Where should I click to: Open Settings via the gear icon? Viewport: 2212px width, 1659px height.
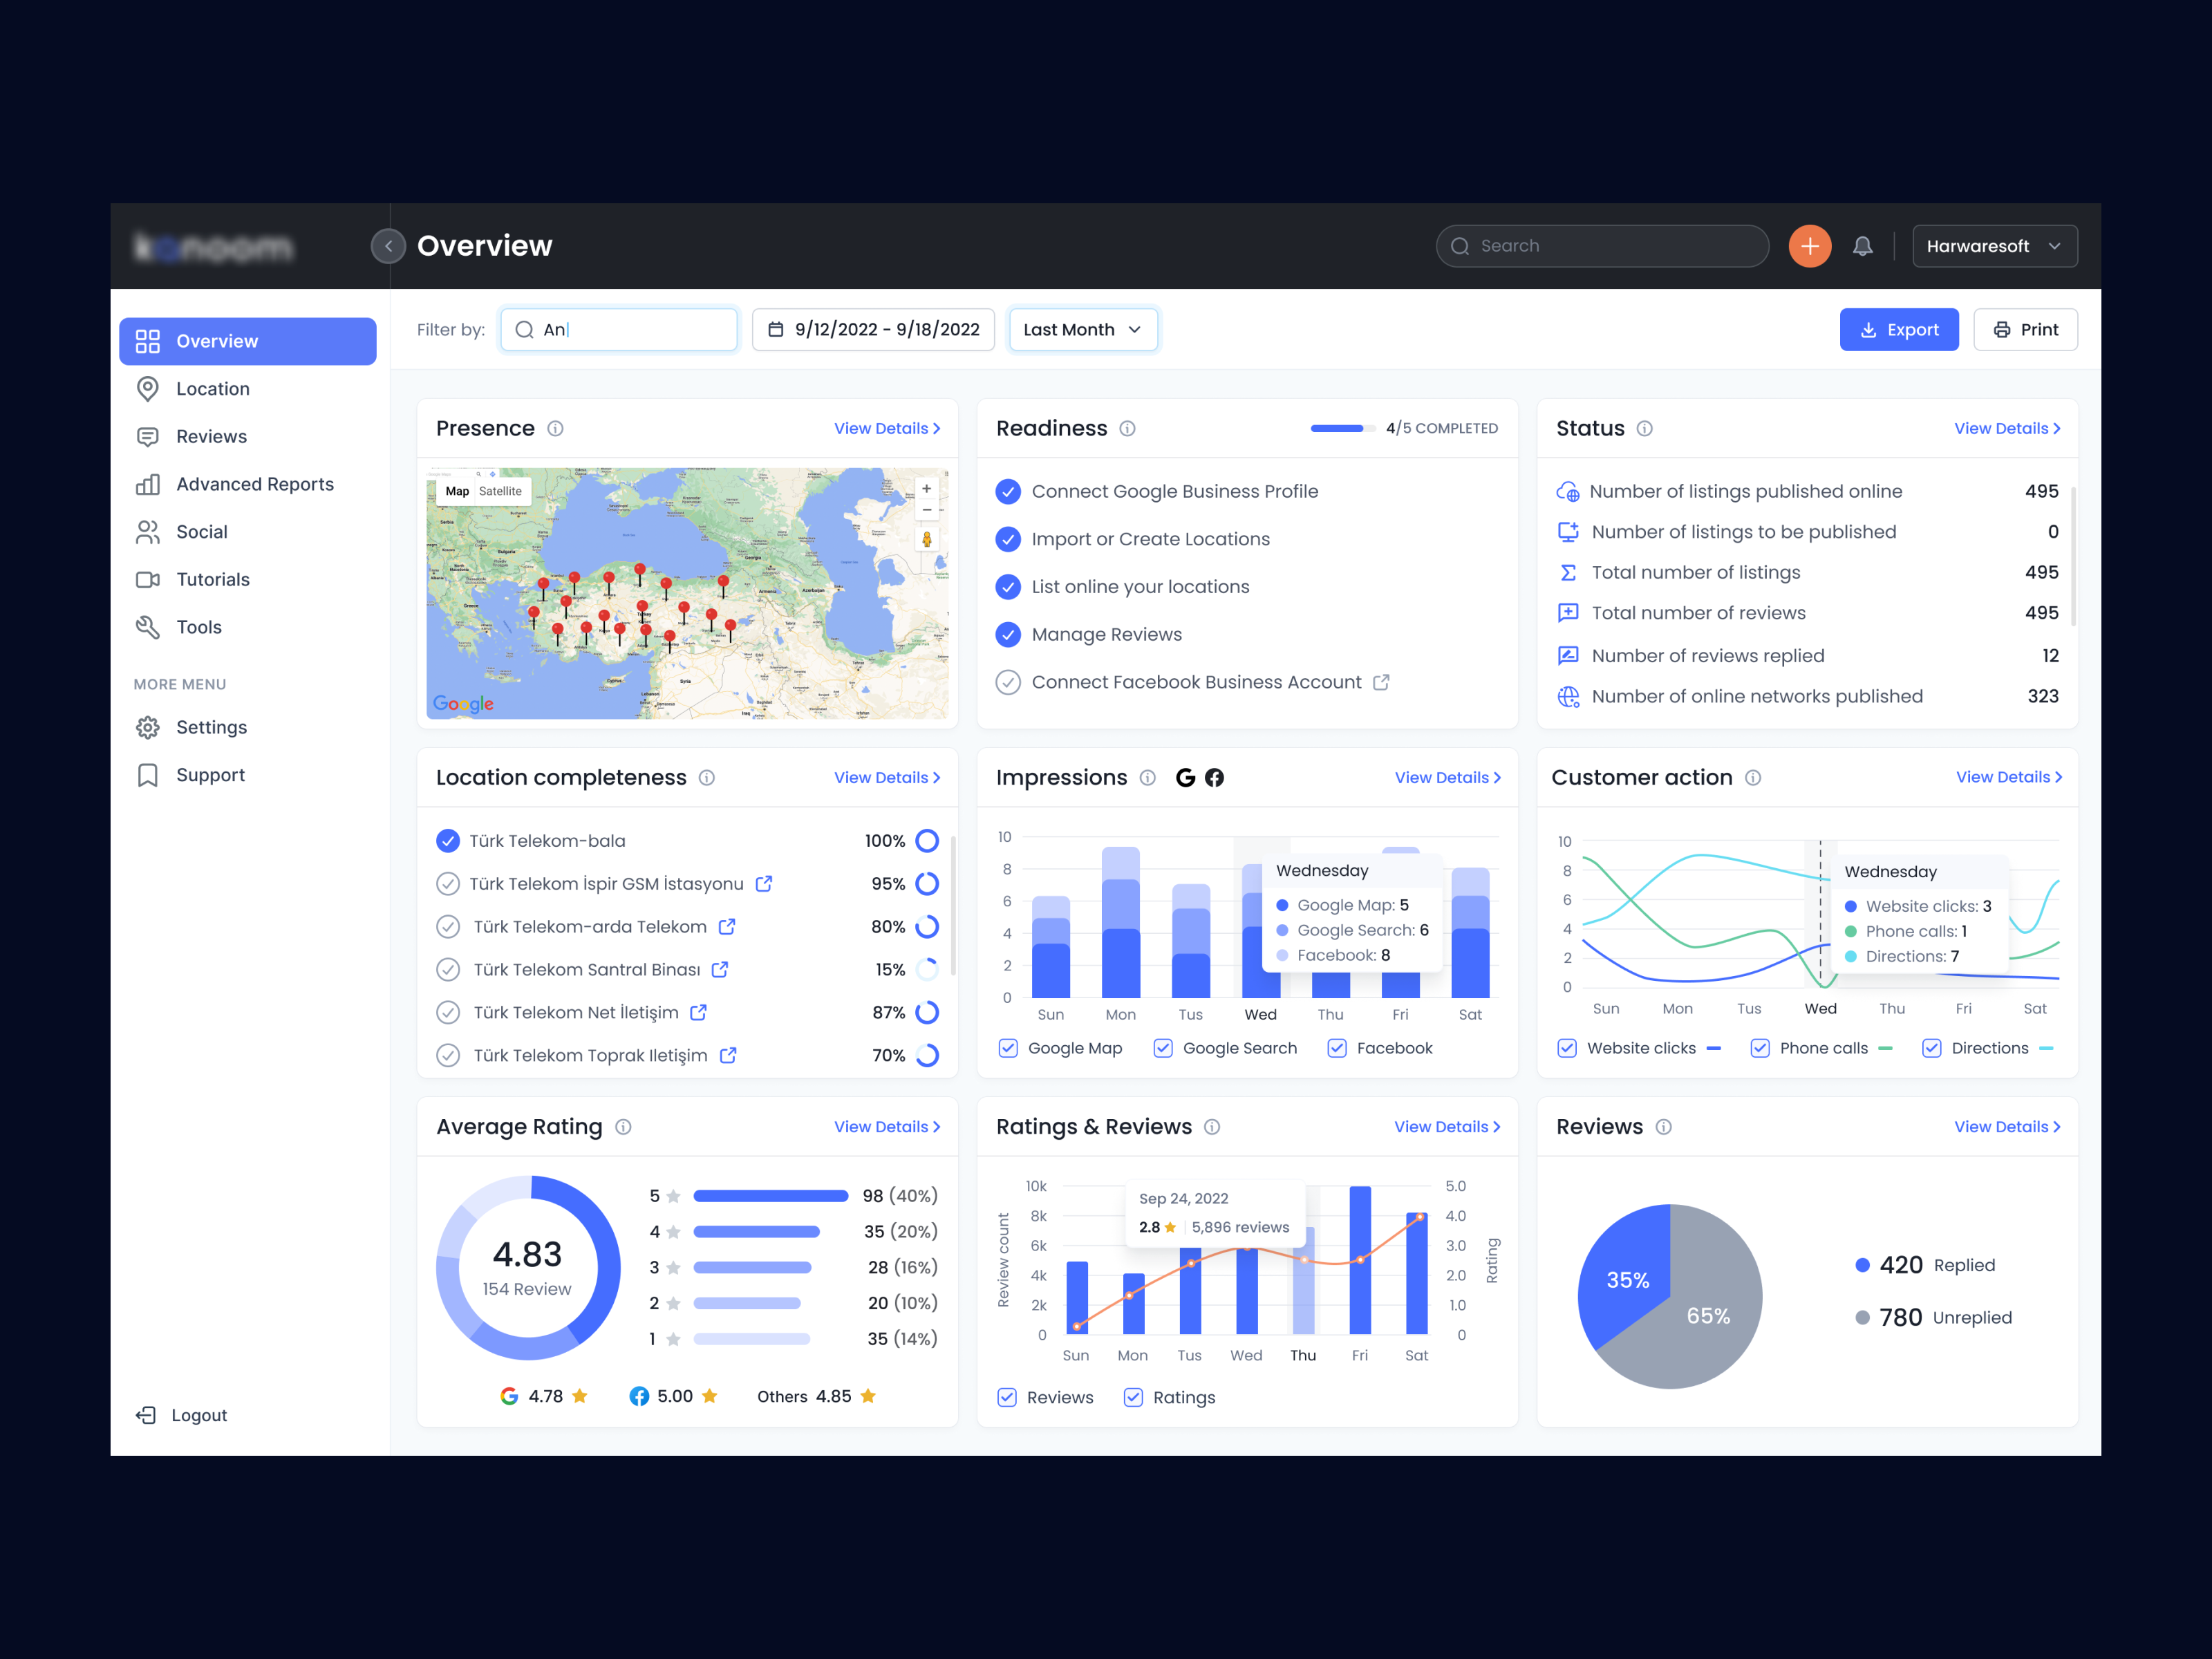[x=148, y=727]
